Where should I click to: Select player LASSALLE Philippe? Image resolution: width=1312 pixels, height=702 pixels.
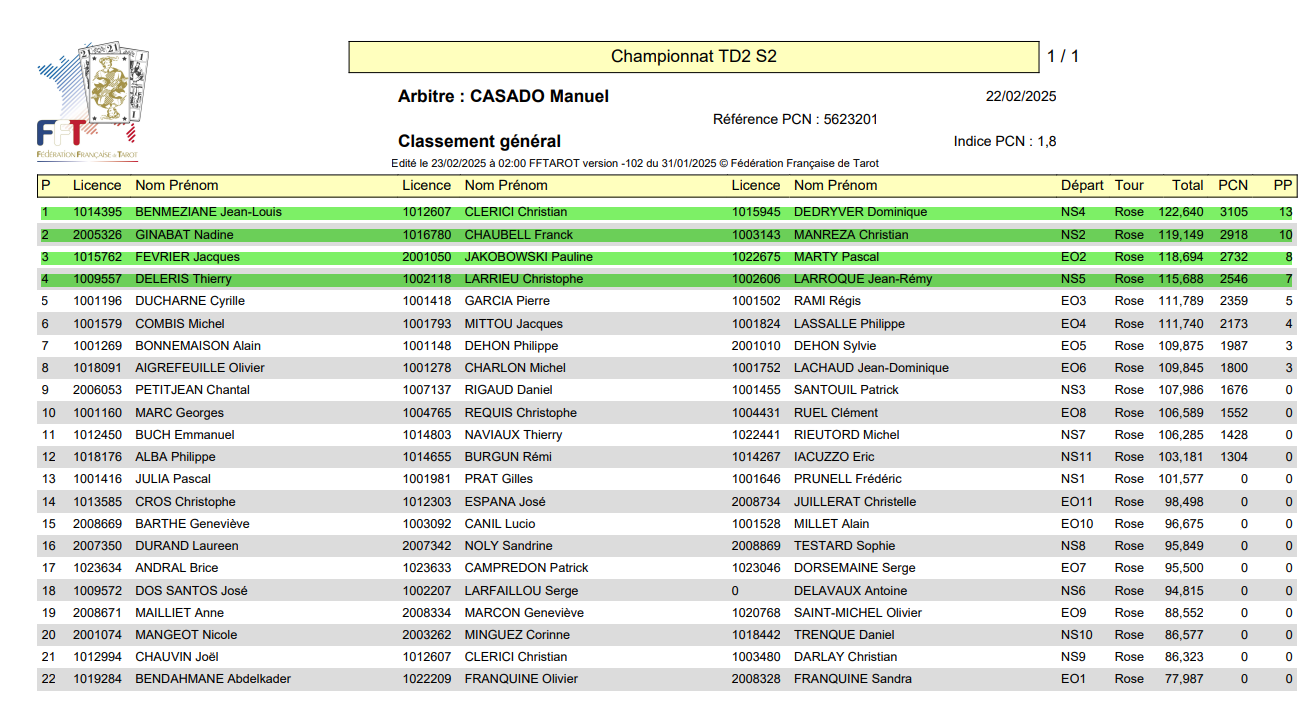(x=850, y=324)
